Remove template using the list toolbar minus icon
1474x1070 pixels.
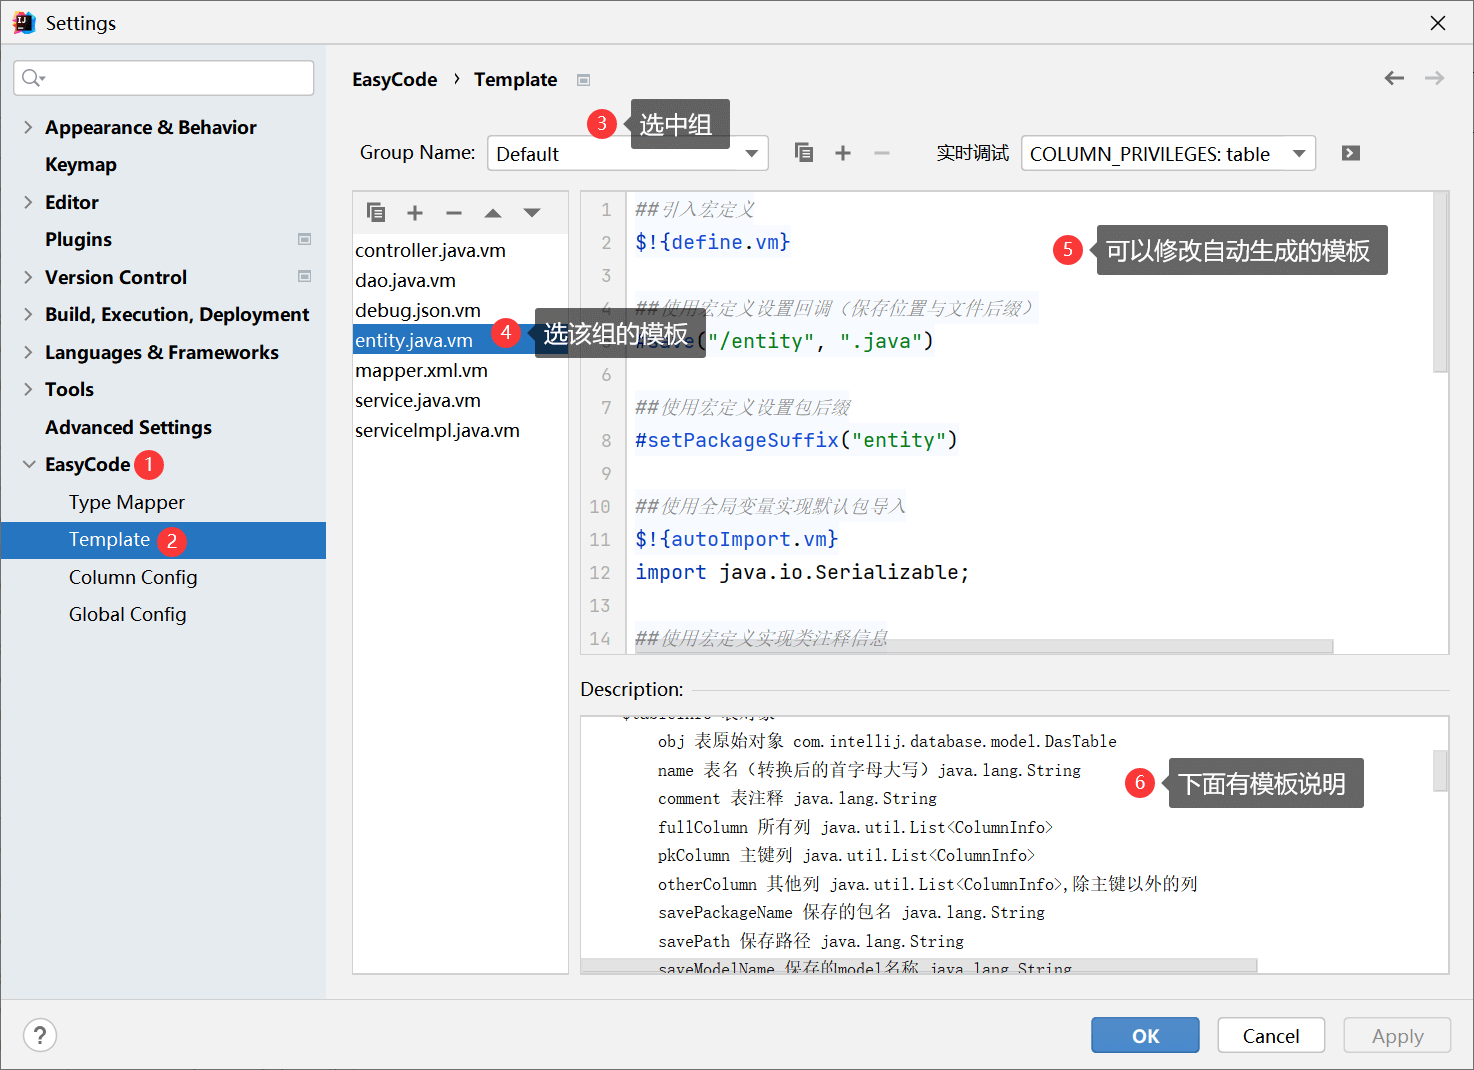[454, 212]
